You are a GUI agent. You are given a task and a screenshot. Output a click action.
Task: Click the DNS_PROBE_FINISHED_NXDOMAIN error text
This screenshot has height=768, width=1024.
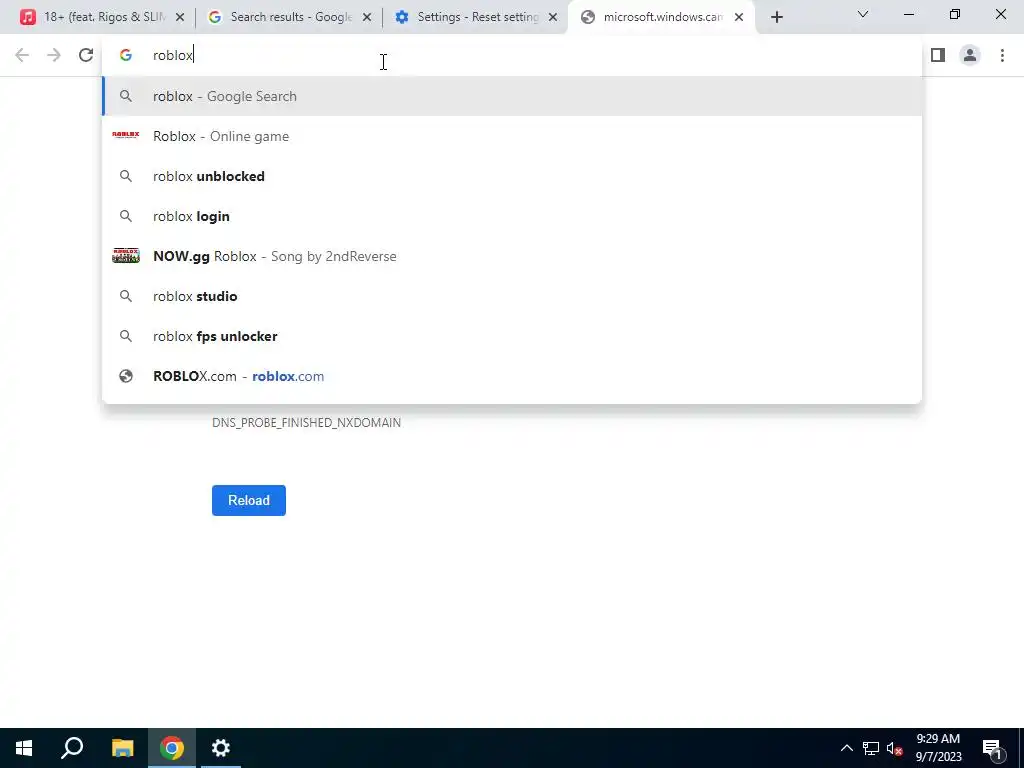pyautogui.click(x=306, y=423)
